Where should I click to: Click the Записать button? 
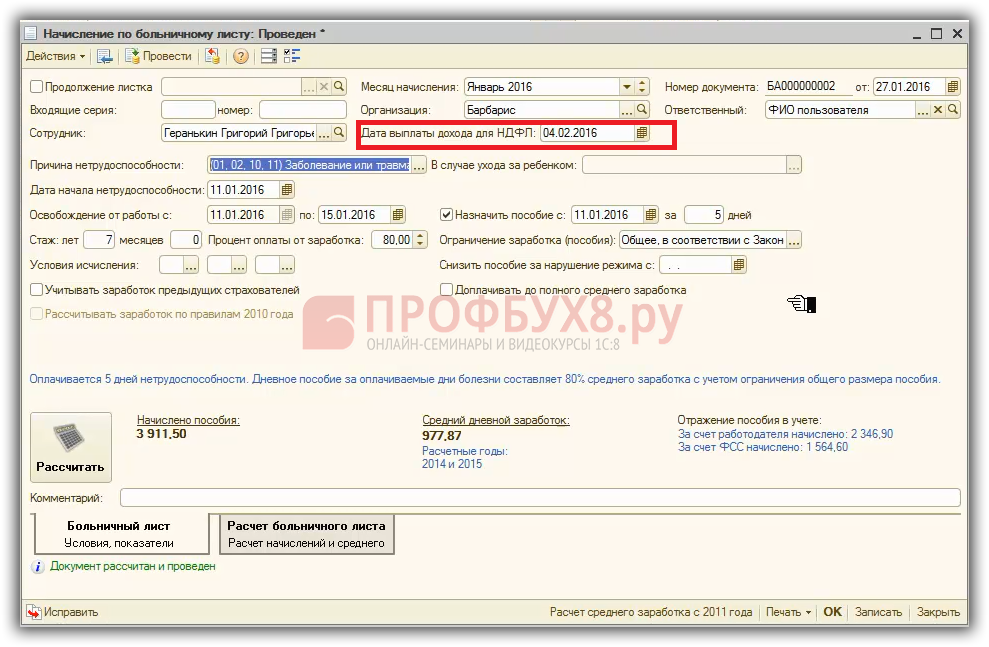tap(878, 612)
